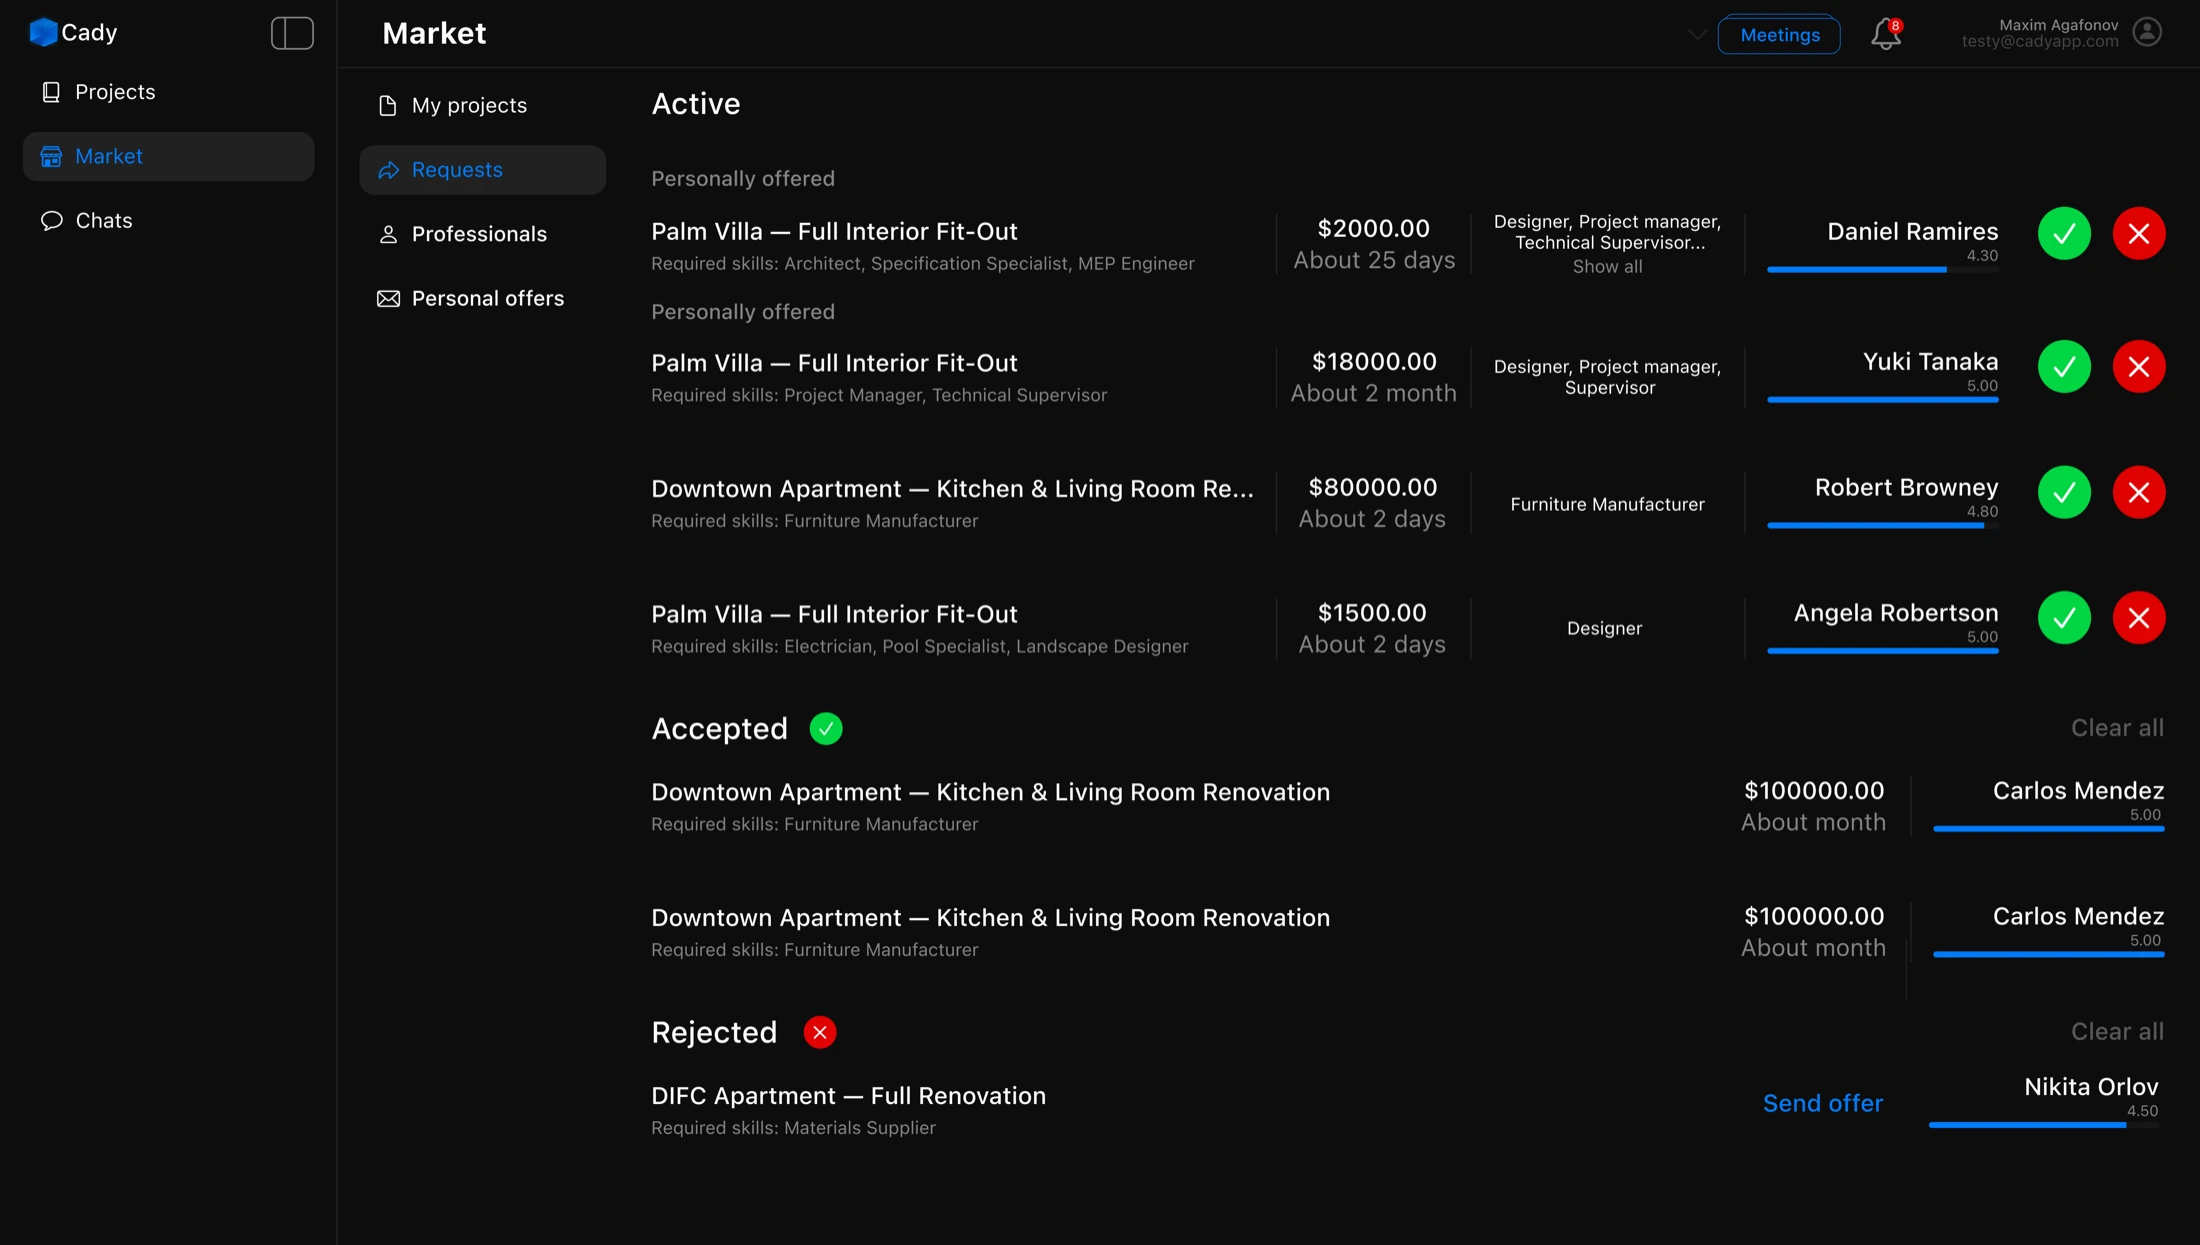Reject Daniel Ramires's request
The width and height of the screenshot is (2200, 1245).
(x=2139, y=233)
